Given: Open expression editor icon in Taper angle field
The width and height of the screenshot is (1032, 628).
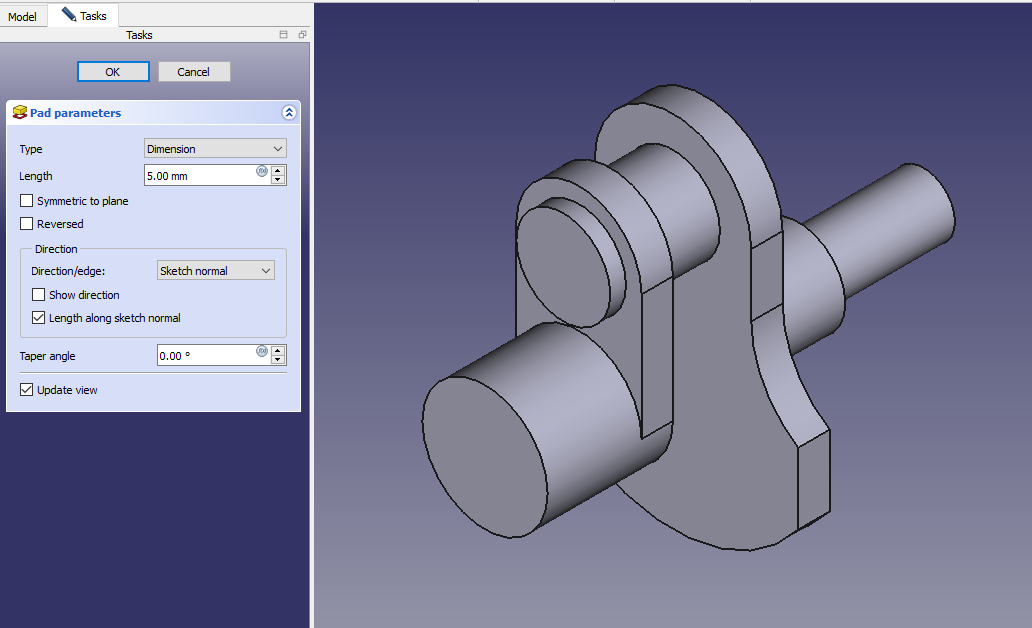Looking at the screenshot, I should pos(262,351).
